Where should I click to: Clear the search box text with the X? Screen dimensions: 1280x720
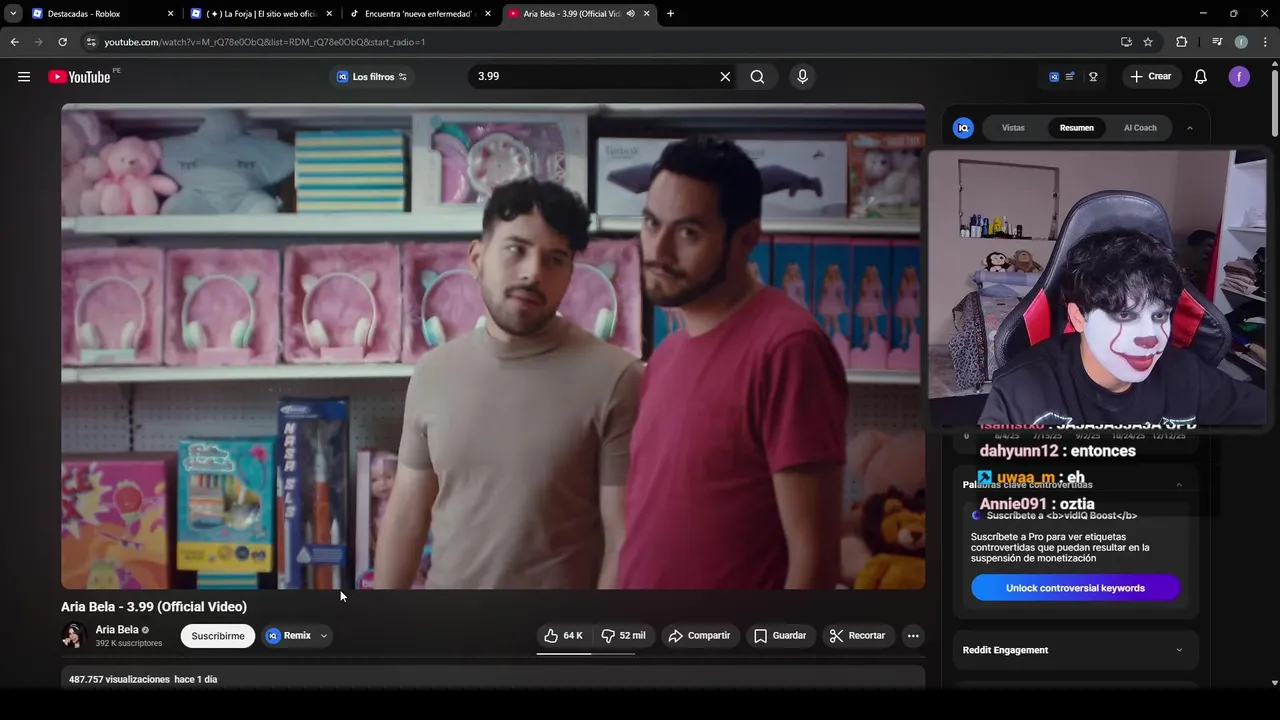725,77
